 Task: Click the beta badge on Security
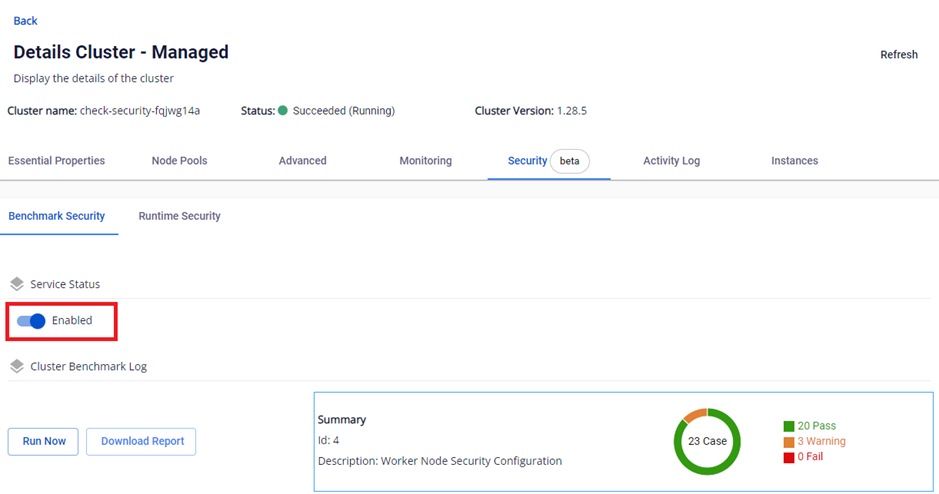tap(570, 161)
